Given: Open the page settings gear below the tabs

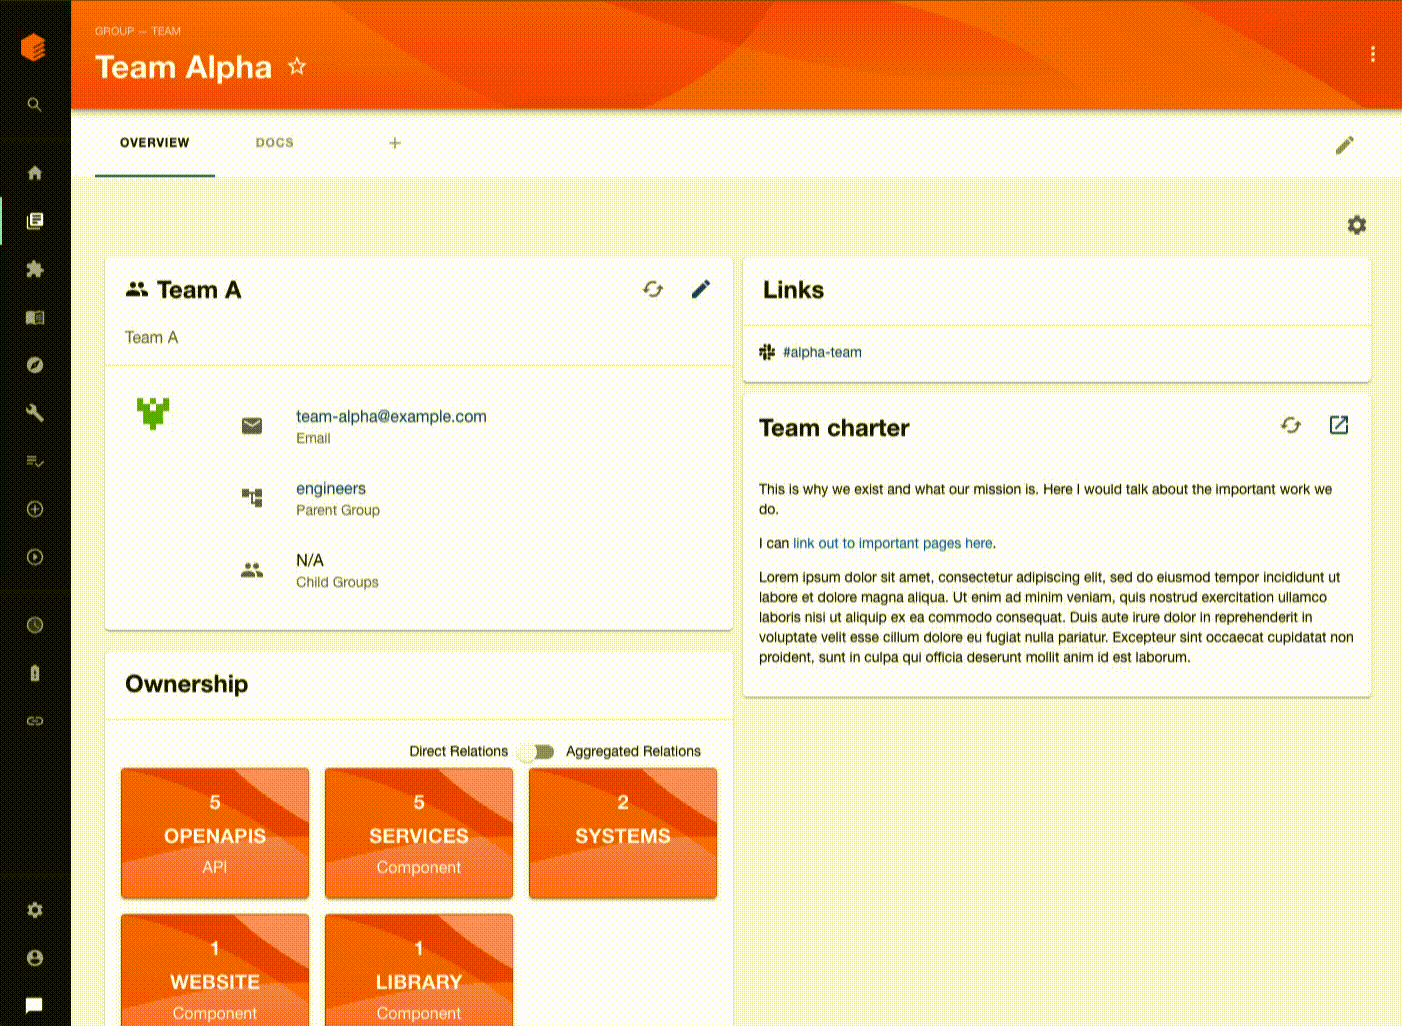Looking at the screenshot, I should pyautogui.click(x=1357, y=225).
